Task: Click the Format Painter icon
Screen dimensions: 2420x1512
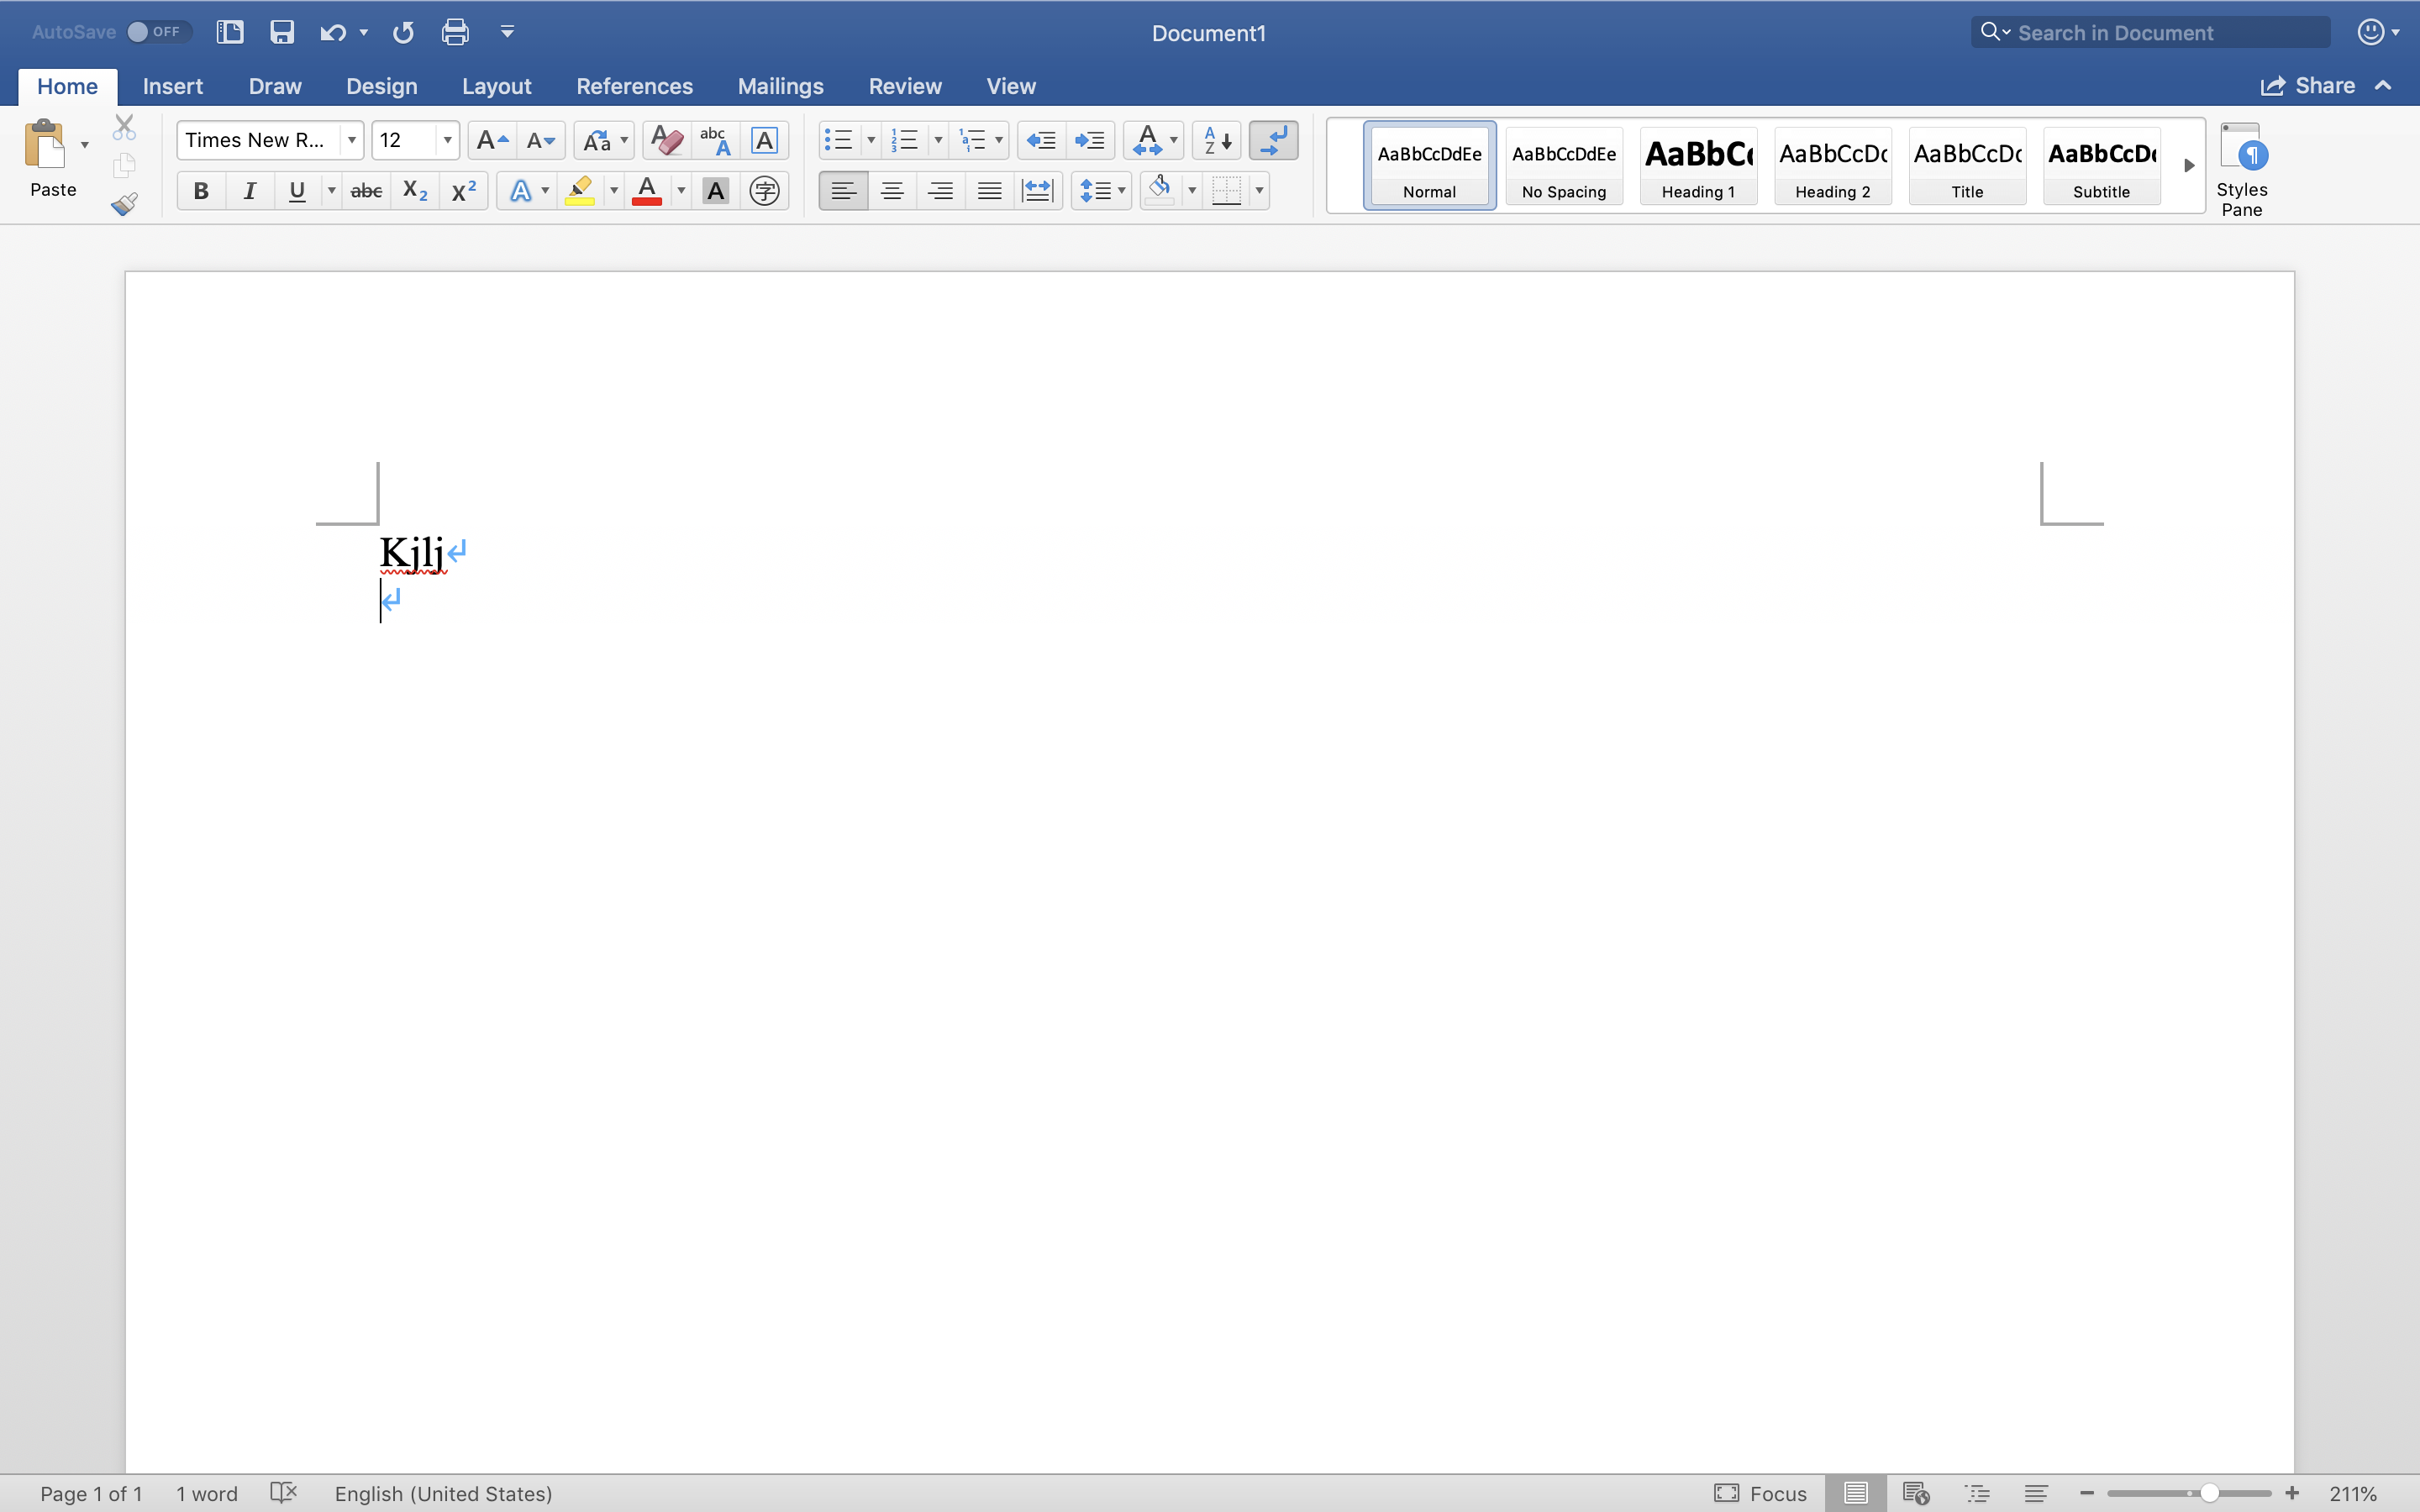Action: click(125, 204)
